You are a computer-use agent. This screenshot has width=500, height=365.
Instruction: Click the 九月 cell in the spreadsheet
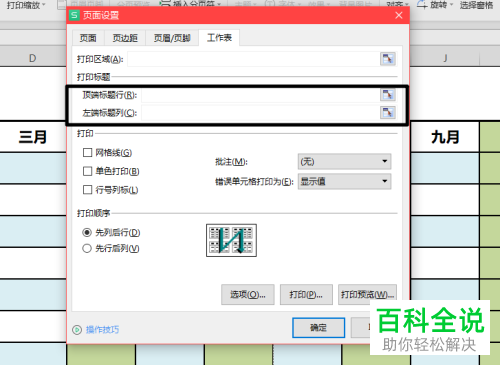445,137
